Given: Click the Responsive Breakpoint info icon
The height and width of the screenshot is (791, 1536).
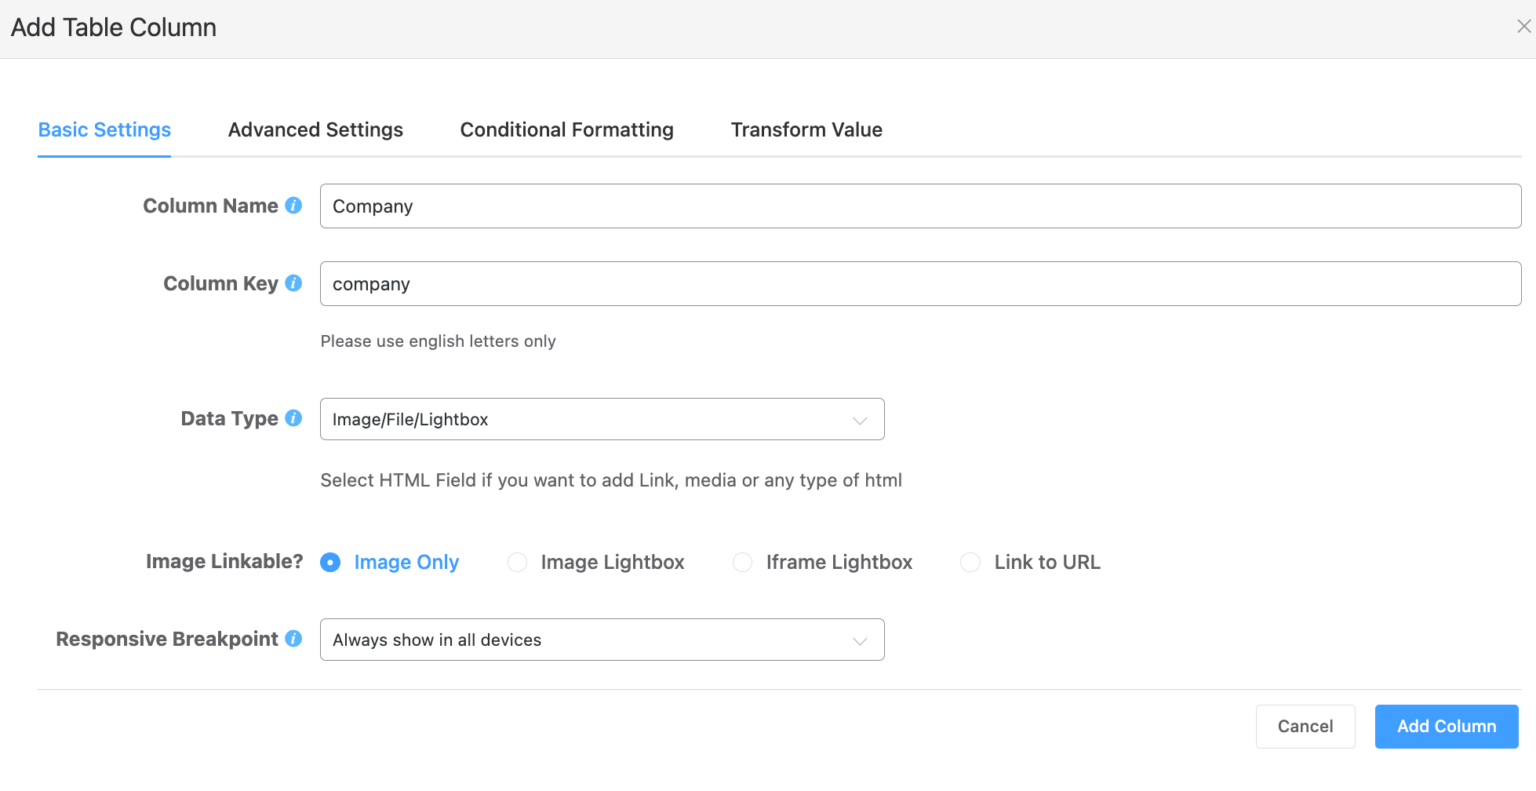Looking at the screenshot, I should pyautogui.click(x=293, y=638).
